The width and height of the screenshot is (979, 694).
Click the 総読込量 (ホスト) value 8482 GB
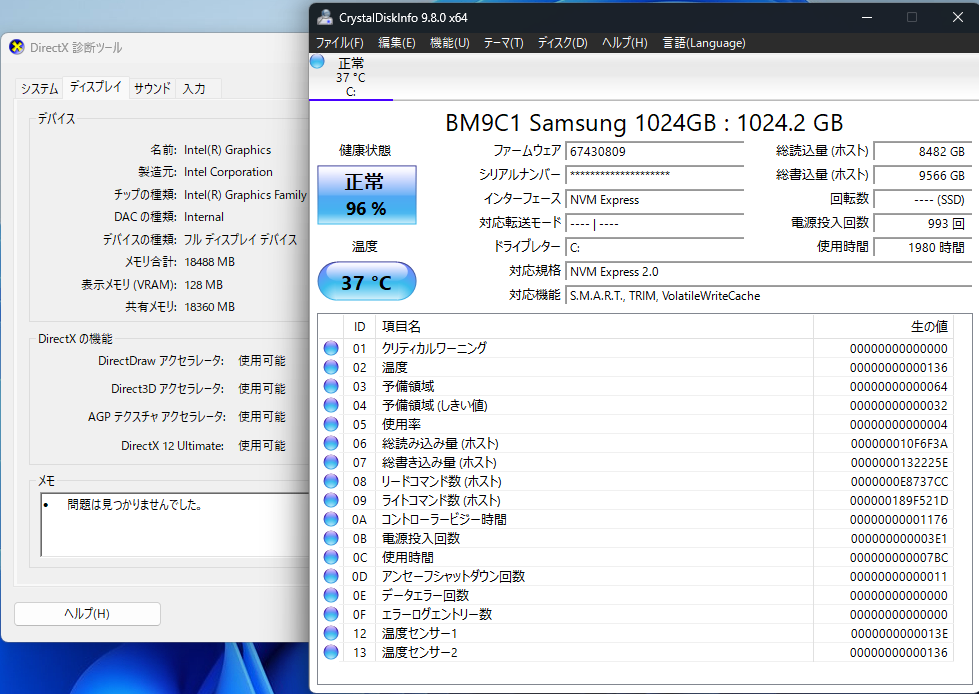[x=922, y=151]
